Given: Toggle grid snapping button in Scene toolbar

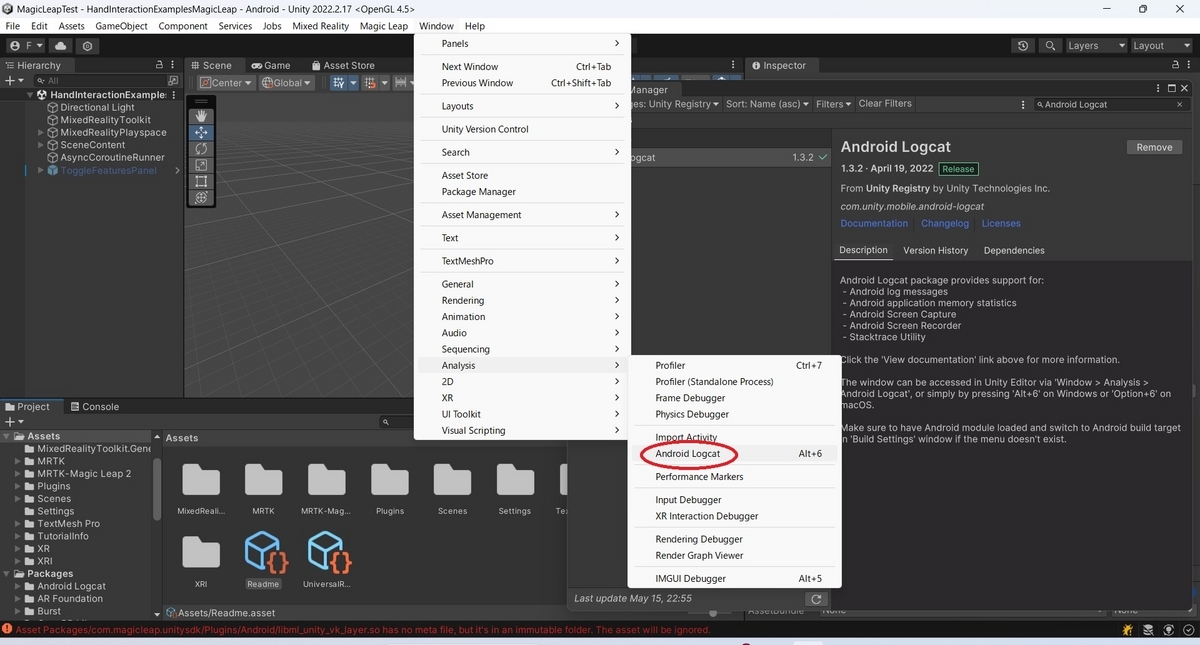Looking at the screenshot, I should (x=372, y=83).
